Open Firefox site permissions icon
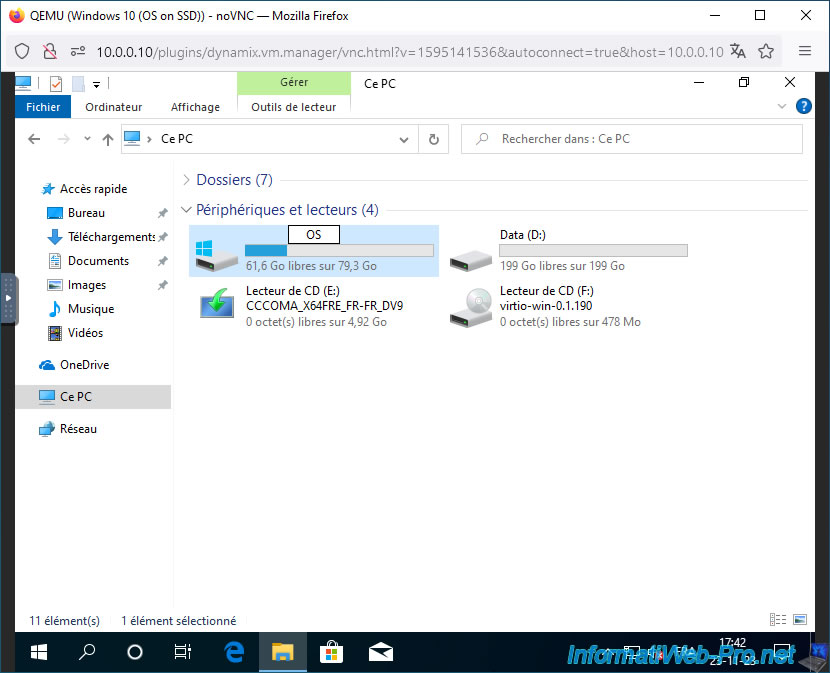Viewport: 830px width, 673px height. click(78, 51)
